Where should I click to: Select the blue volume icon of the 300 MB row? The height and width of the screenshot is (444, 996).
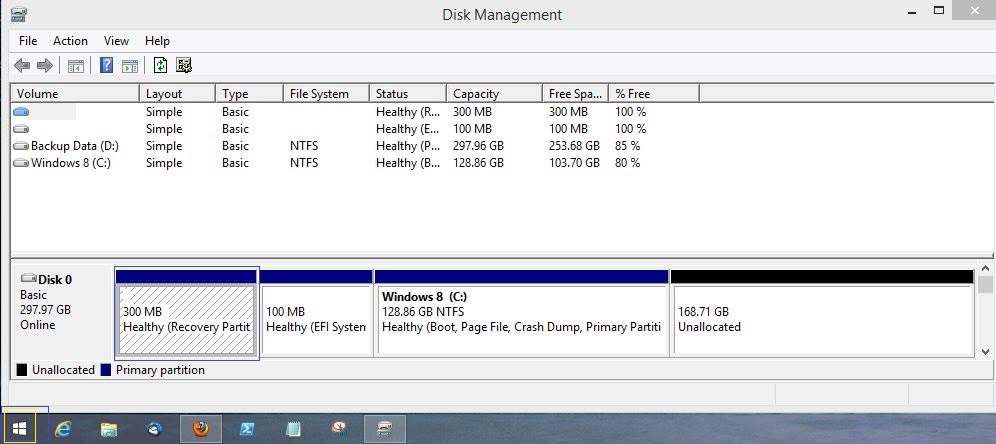tap(21, 112)
